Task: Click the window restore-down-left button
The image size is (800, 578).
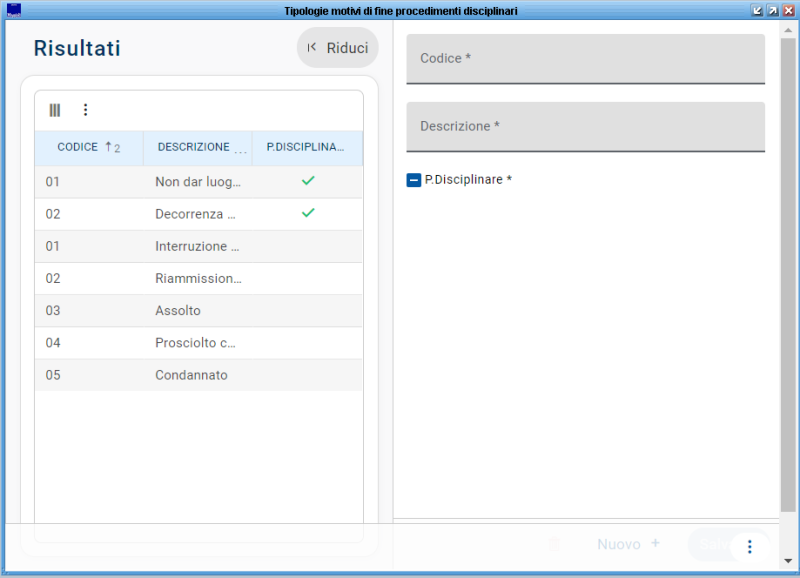Action: point(757,11)
